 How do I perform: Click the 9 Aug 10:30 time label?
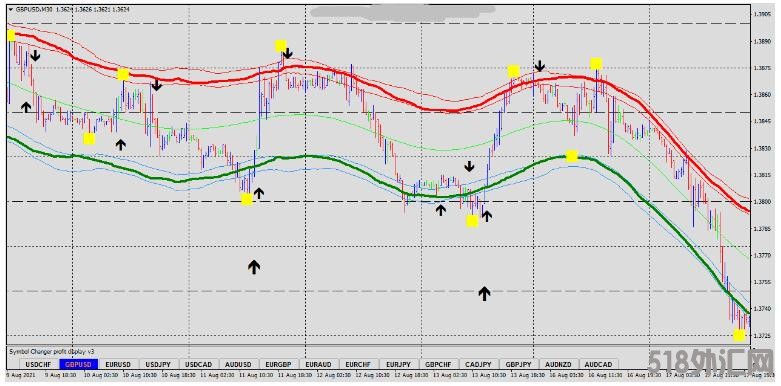click(60, 374)
